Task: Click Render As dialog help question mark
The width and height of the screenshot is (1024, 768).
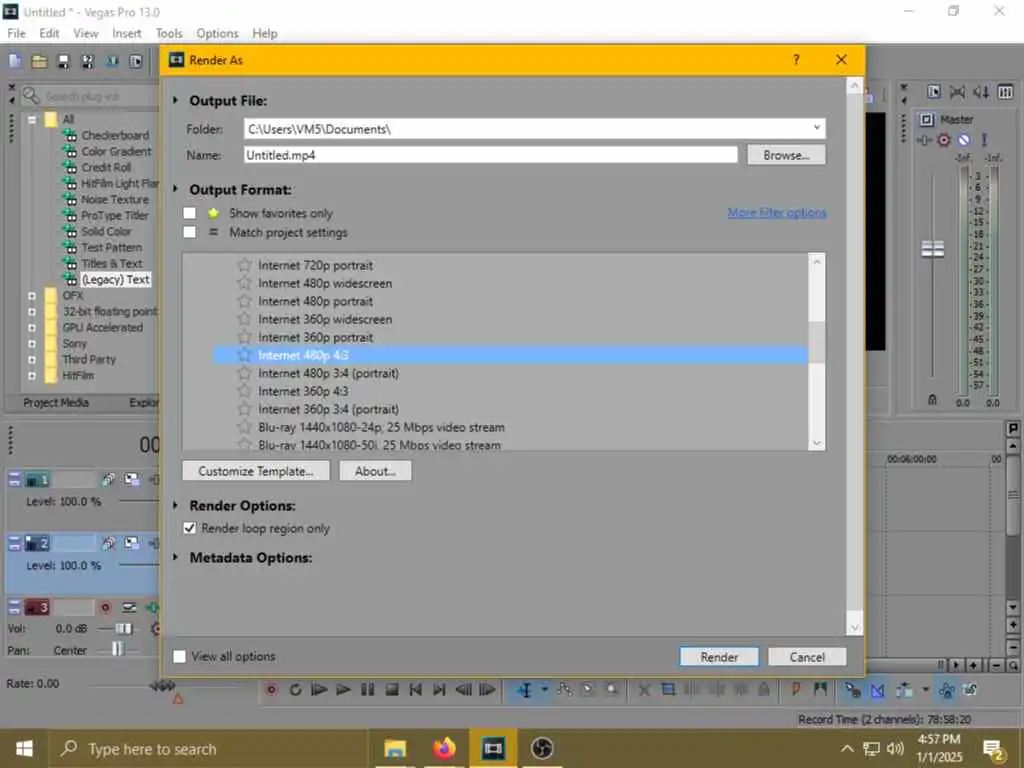Action: click(796, 60)
